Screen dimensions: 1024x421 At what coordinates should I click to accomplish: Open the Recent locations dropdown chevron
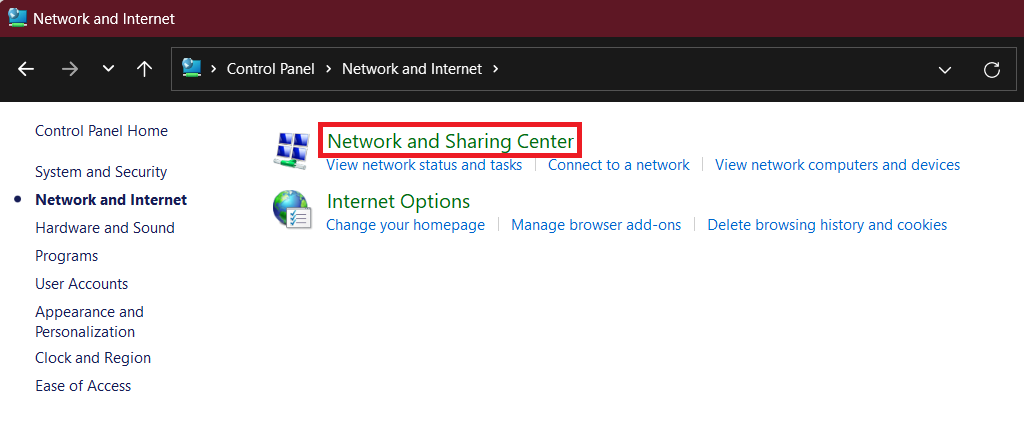108,69
